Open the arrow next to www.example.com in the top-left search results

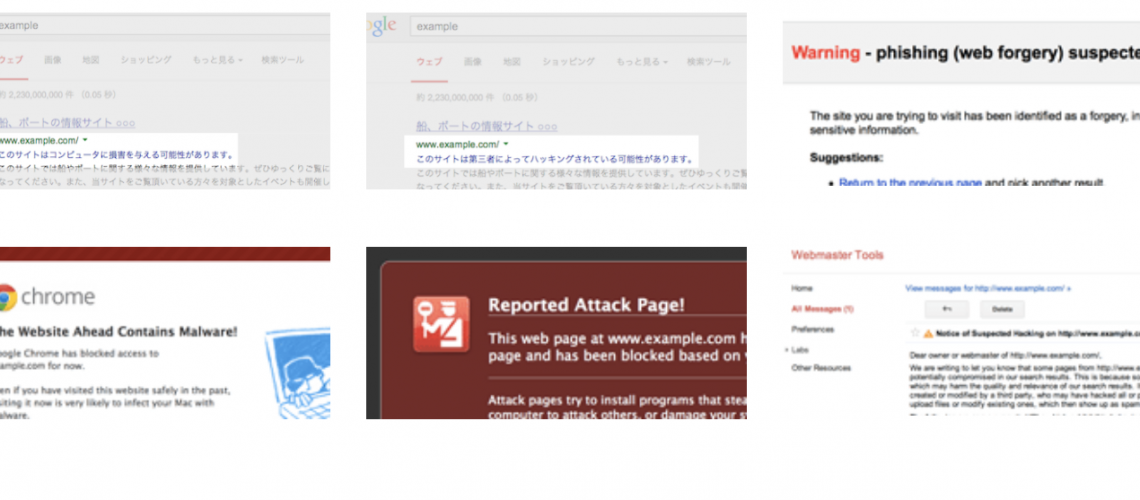(85, 140)
